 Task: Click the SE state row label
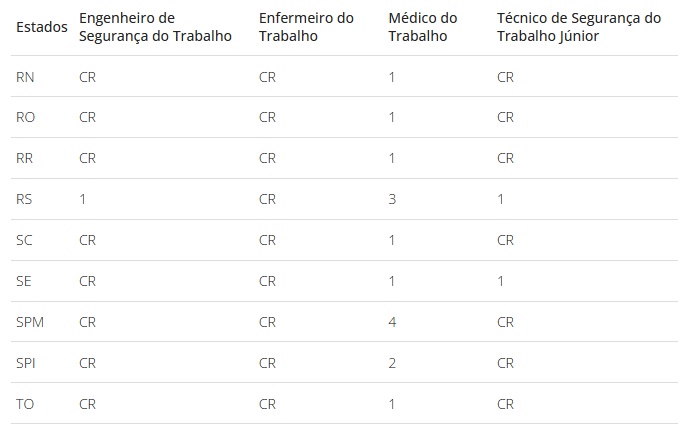point(23,281)
